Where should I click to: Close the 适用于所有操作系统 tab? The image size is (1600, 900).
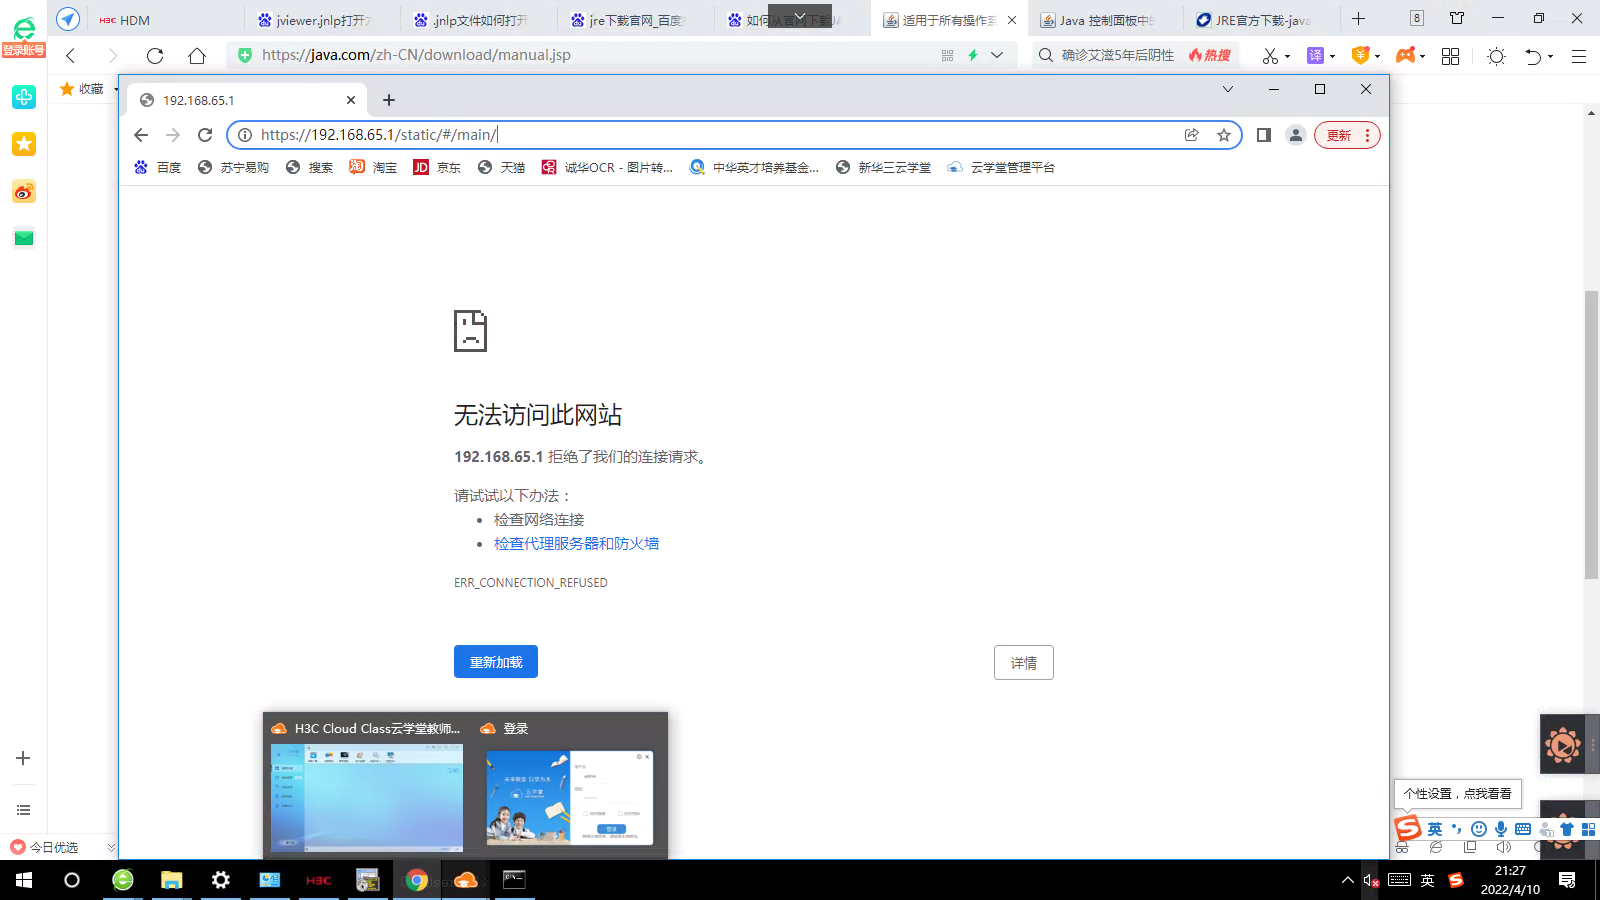click(1012, 20)
